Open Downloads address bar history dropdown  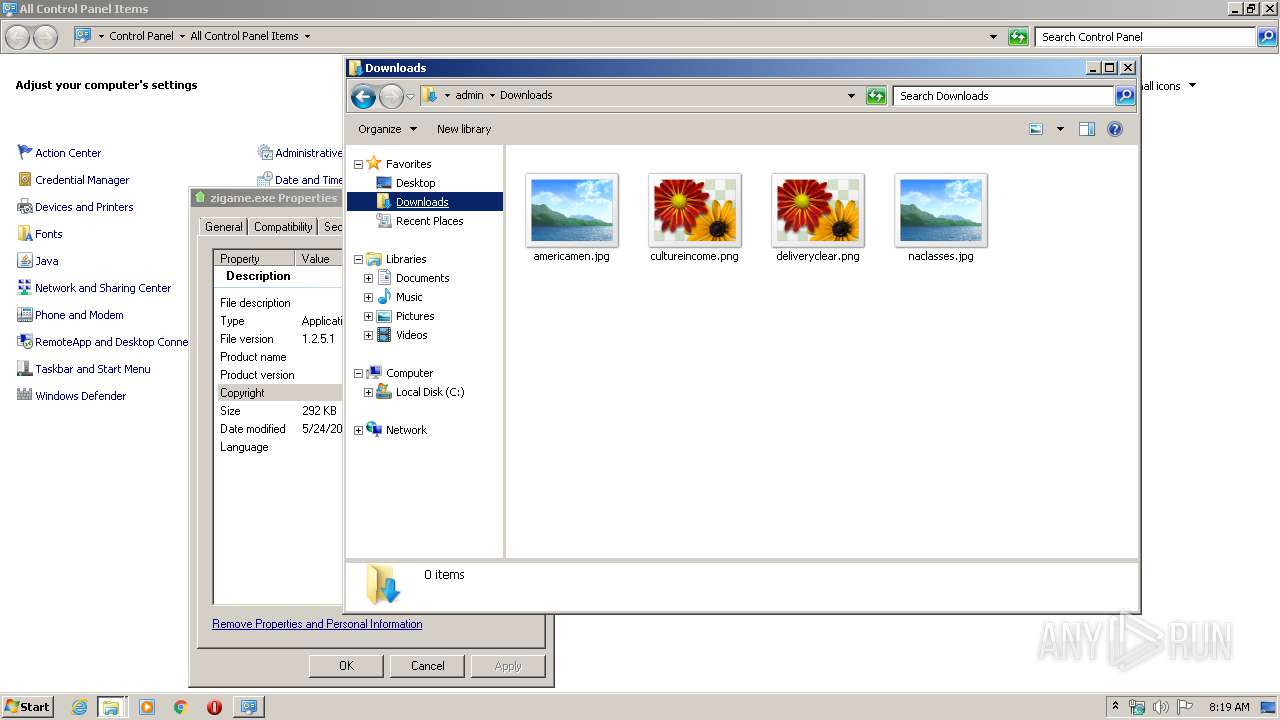(851, 96)
